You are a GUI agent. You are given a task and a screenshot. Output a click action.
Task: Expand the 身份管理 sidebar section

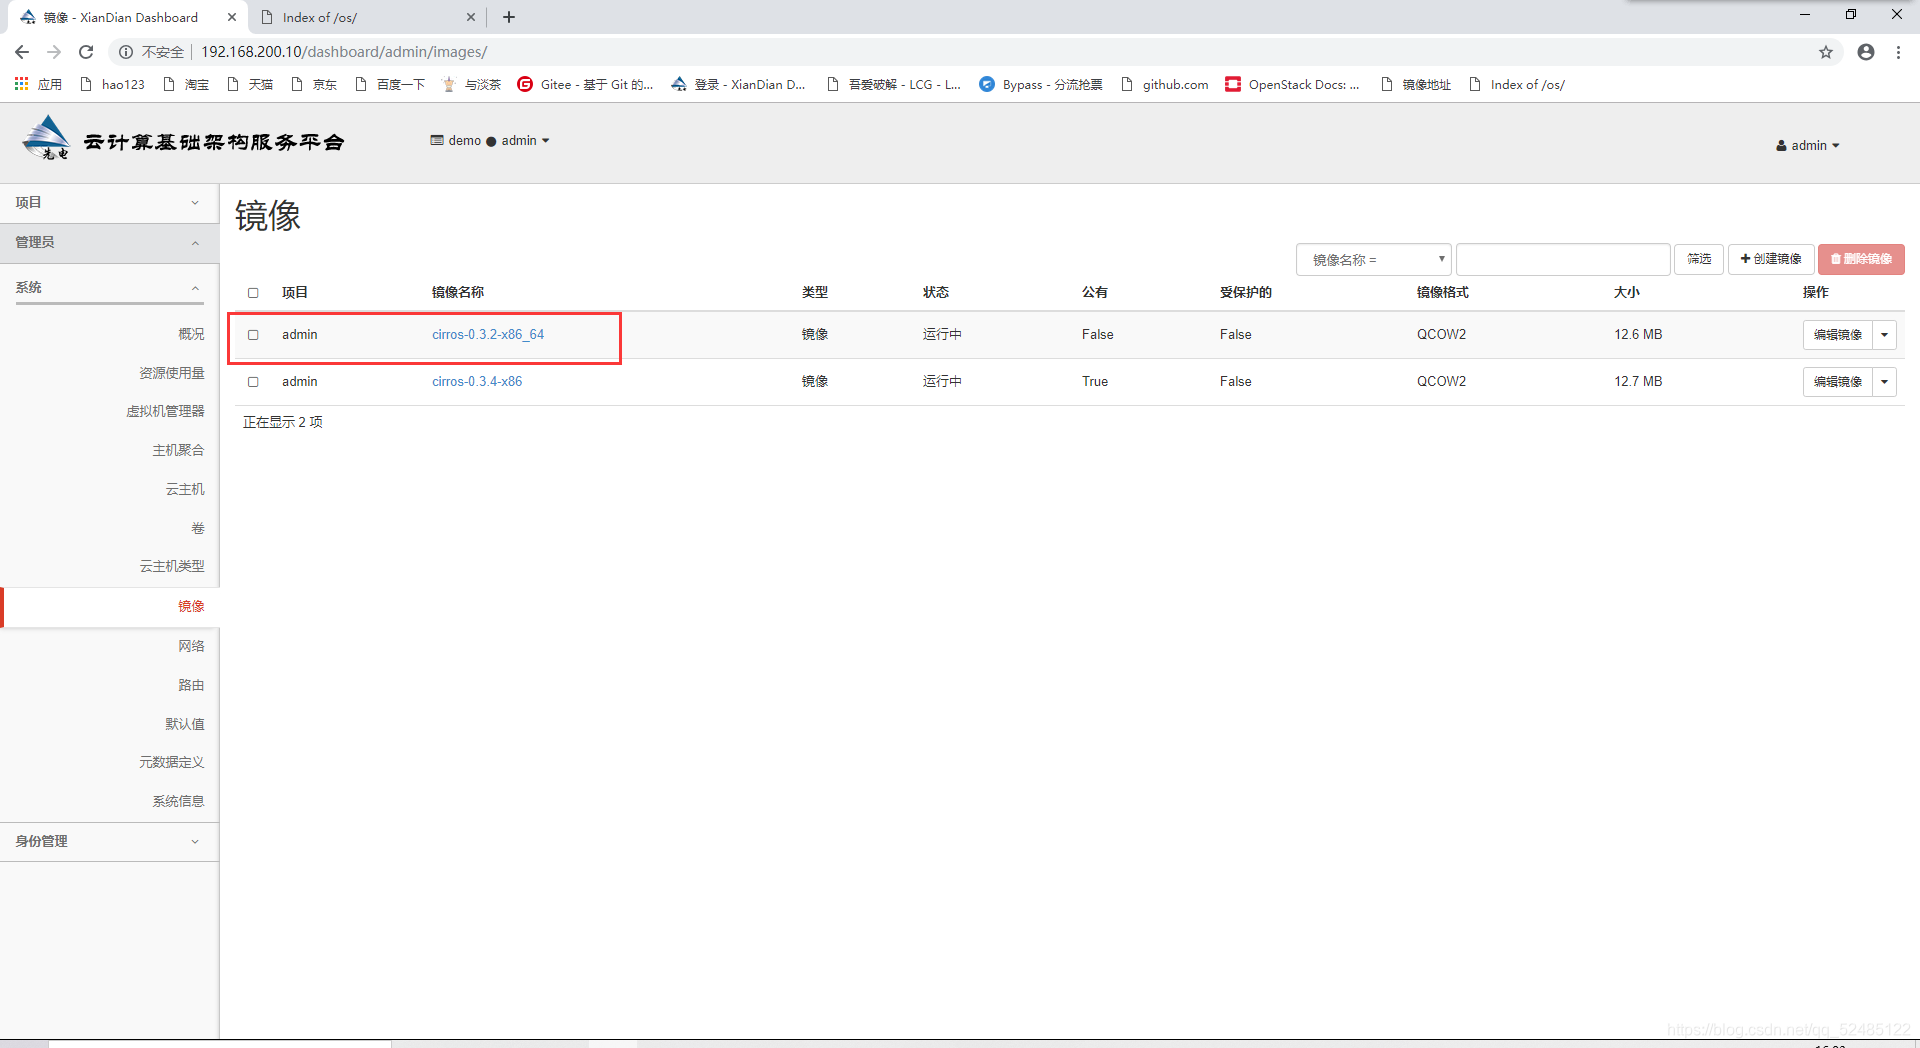[x=109, y=842]
